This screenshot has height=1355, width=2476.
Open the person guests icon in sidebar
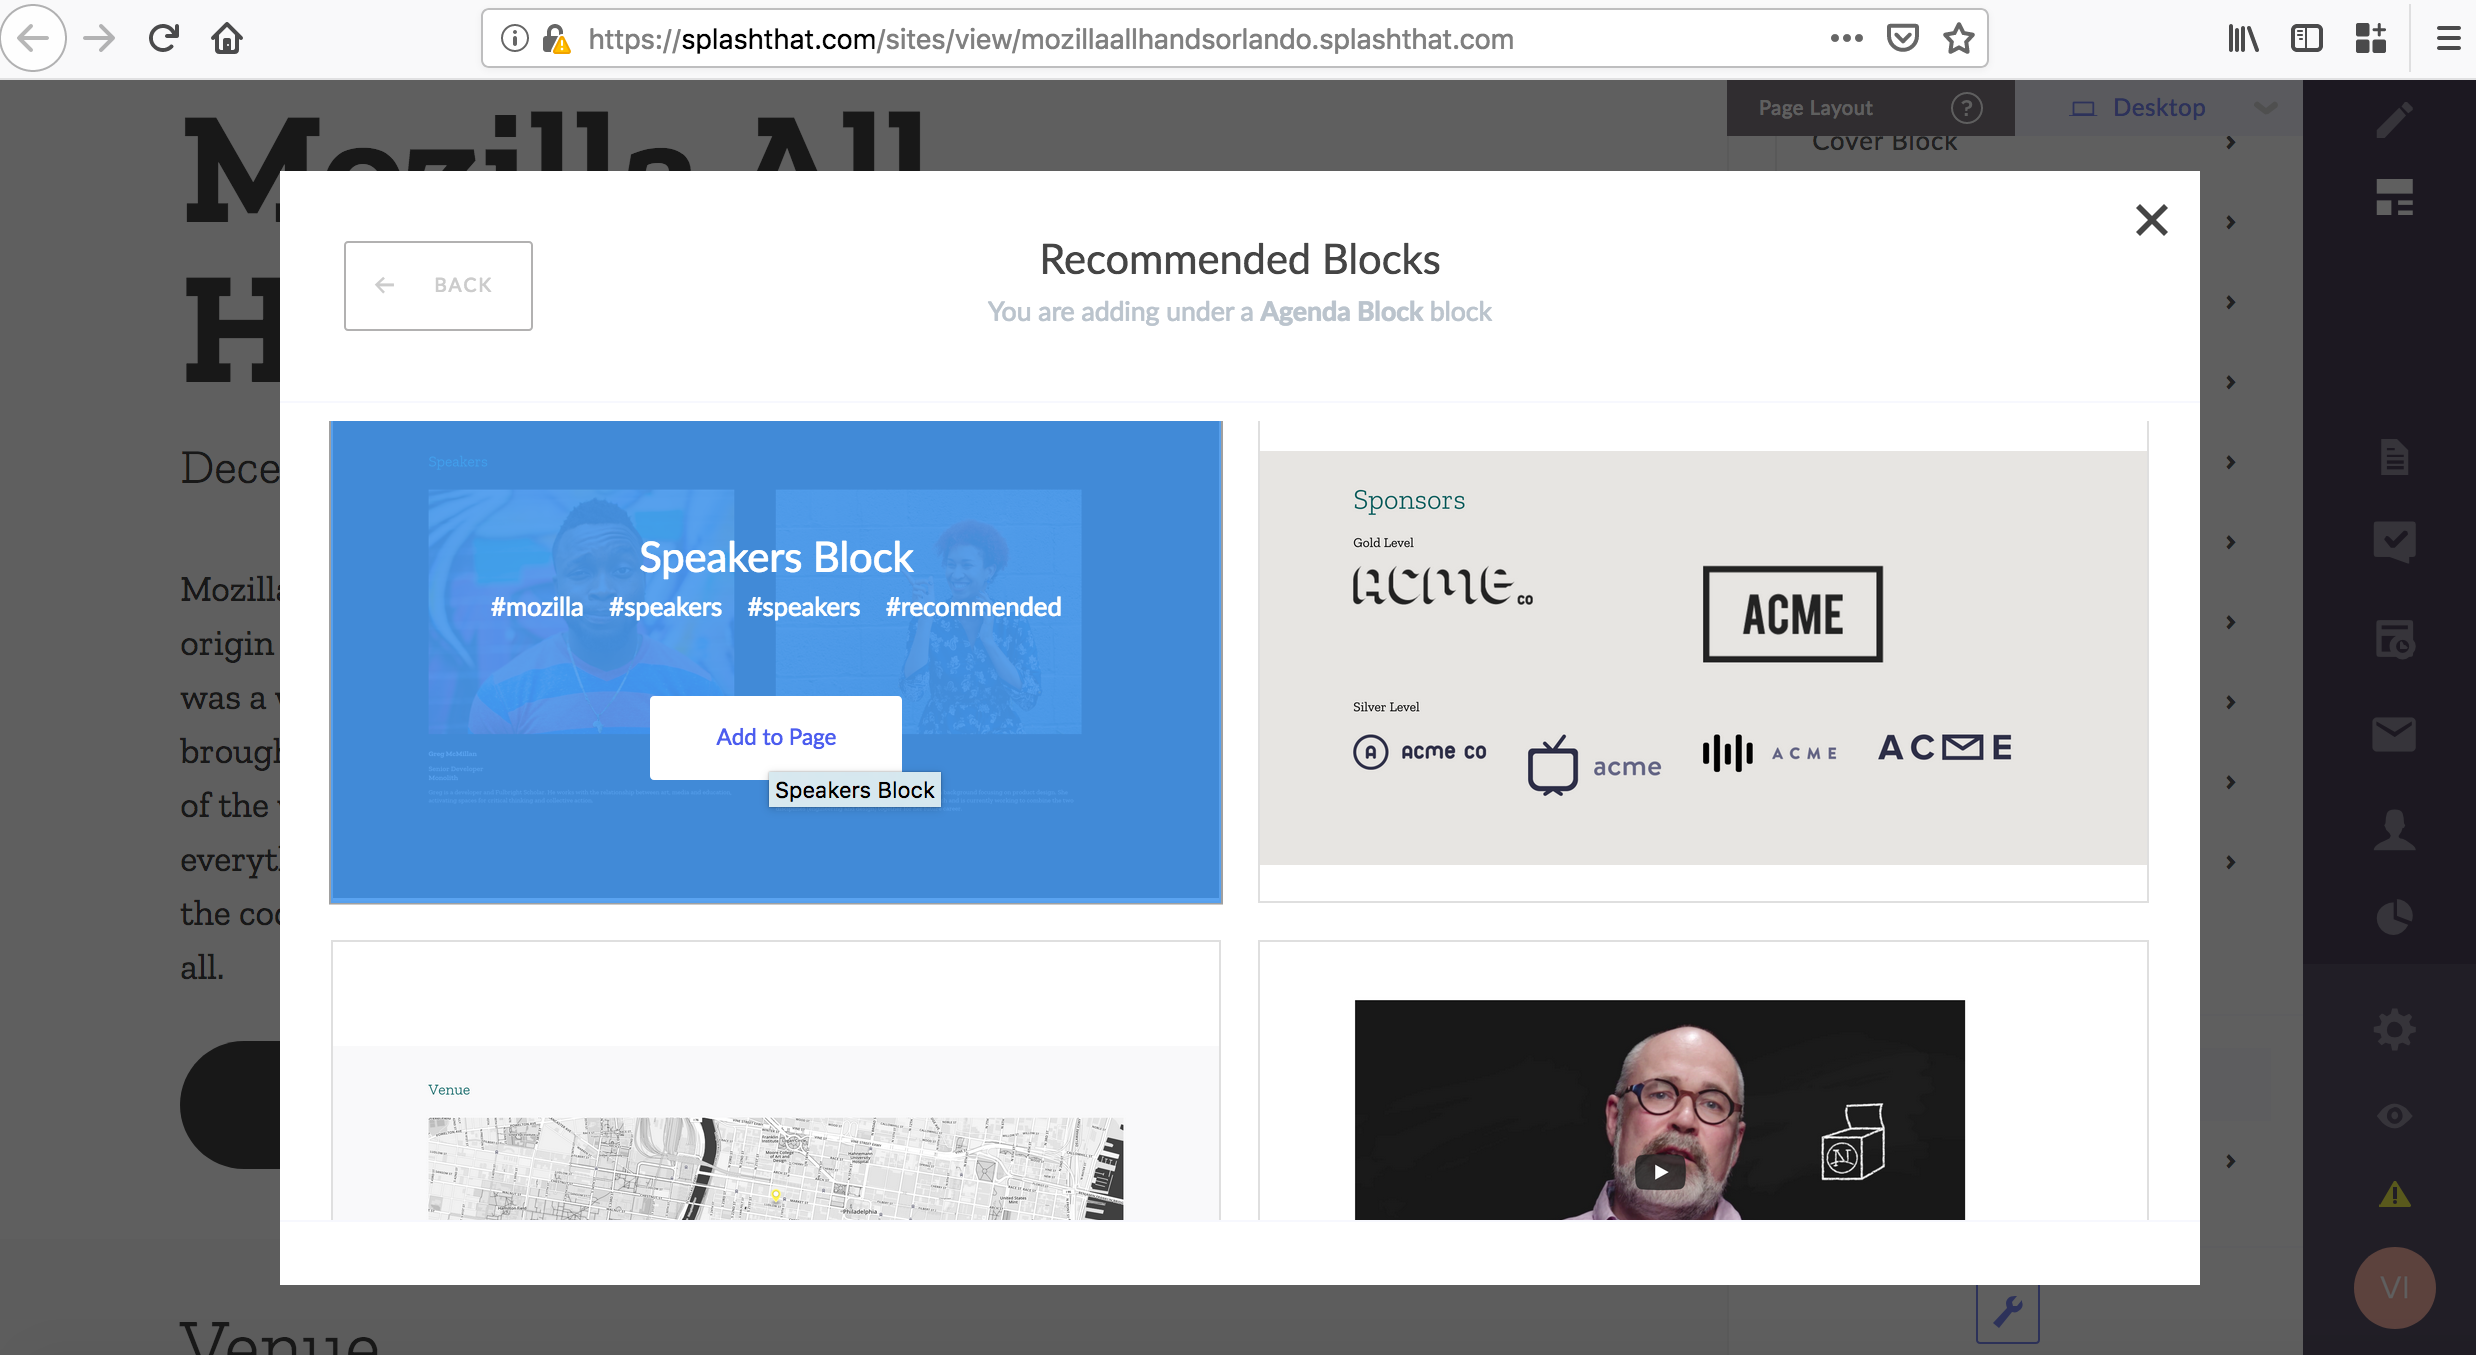(2394, 830)
